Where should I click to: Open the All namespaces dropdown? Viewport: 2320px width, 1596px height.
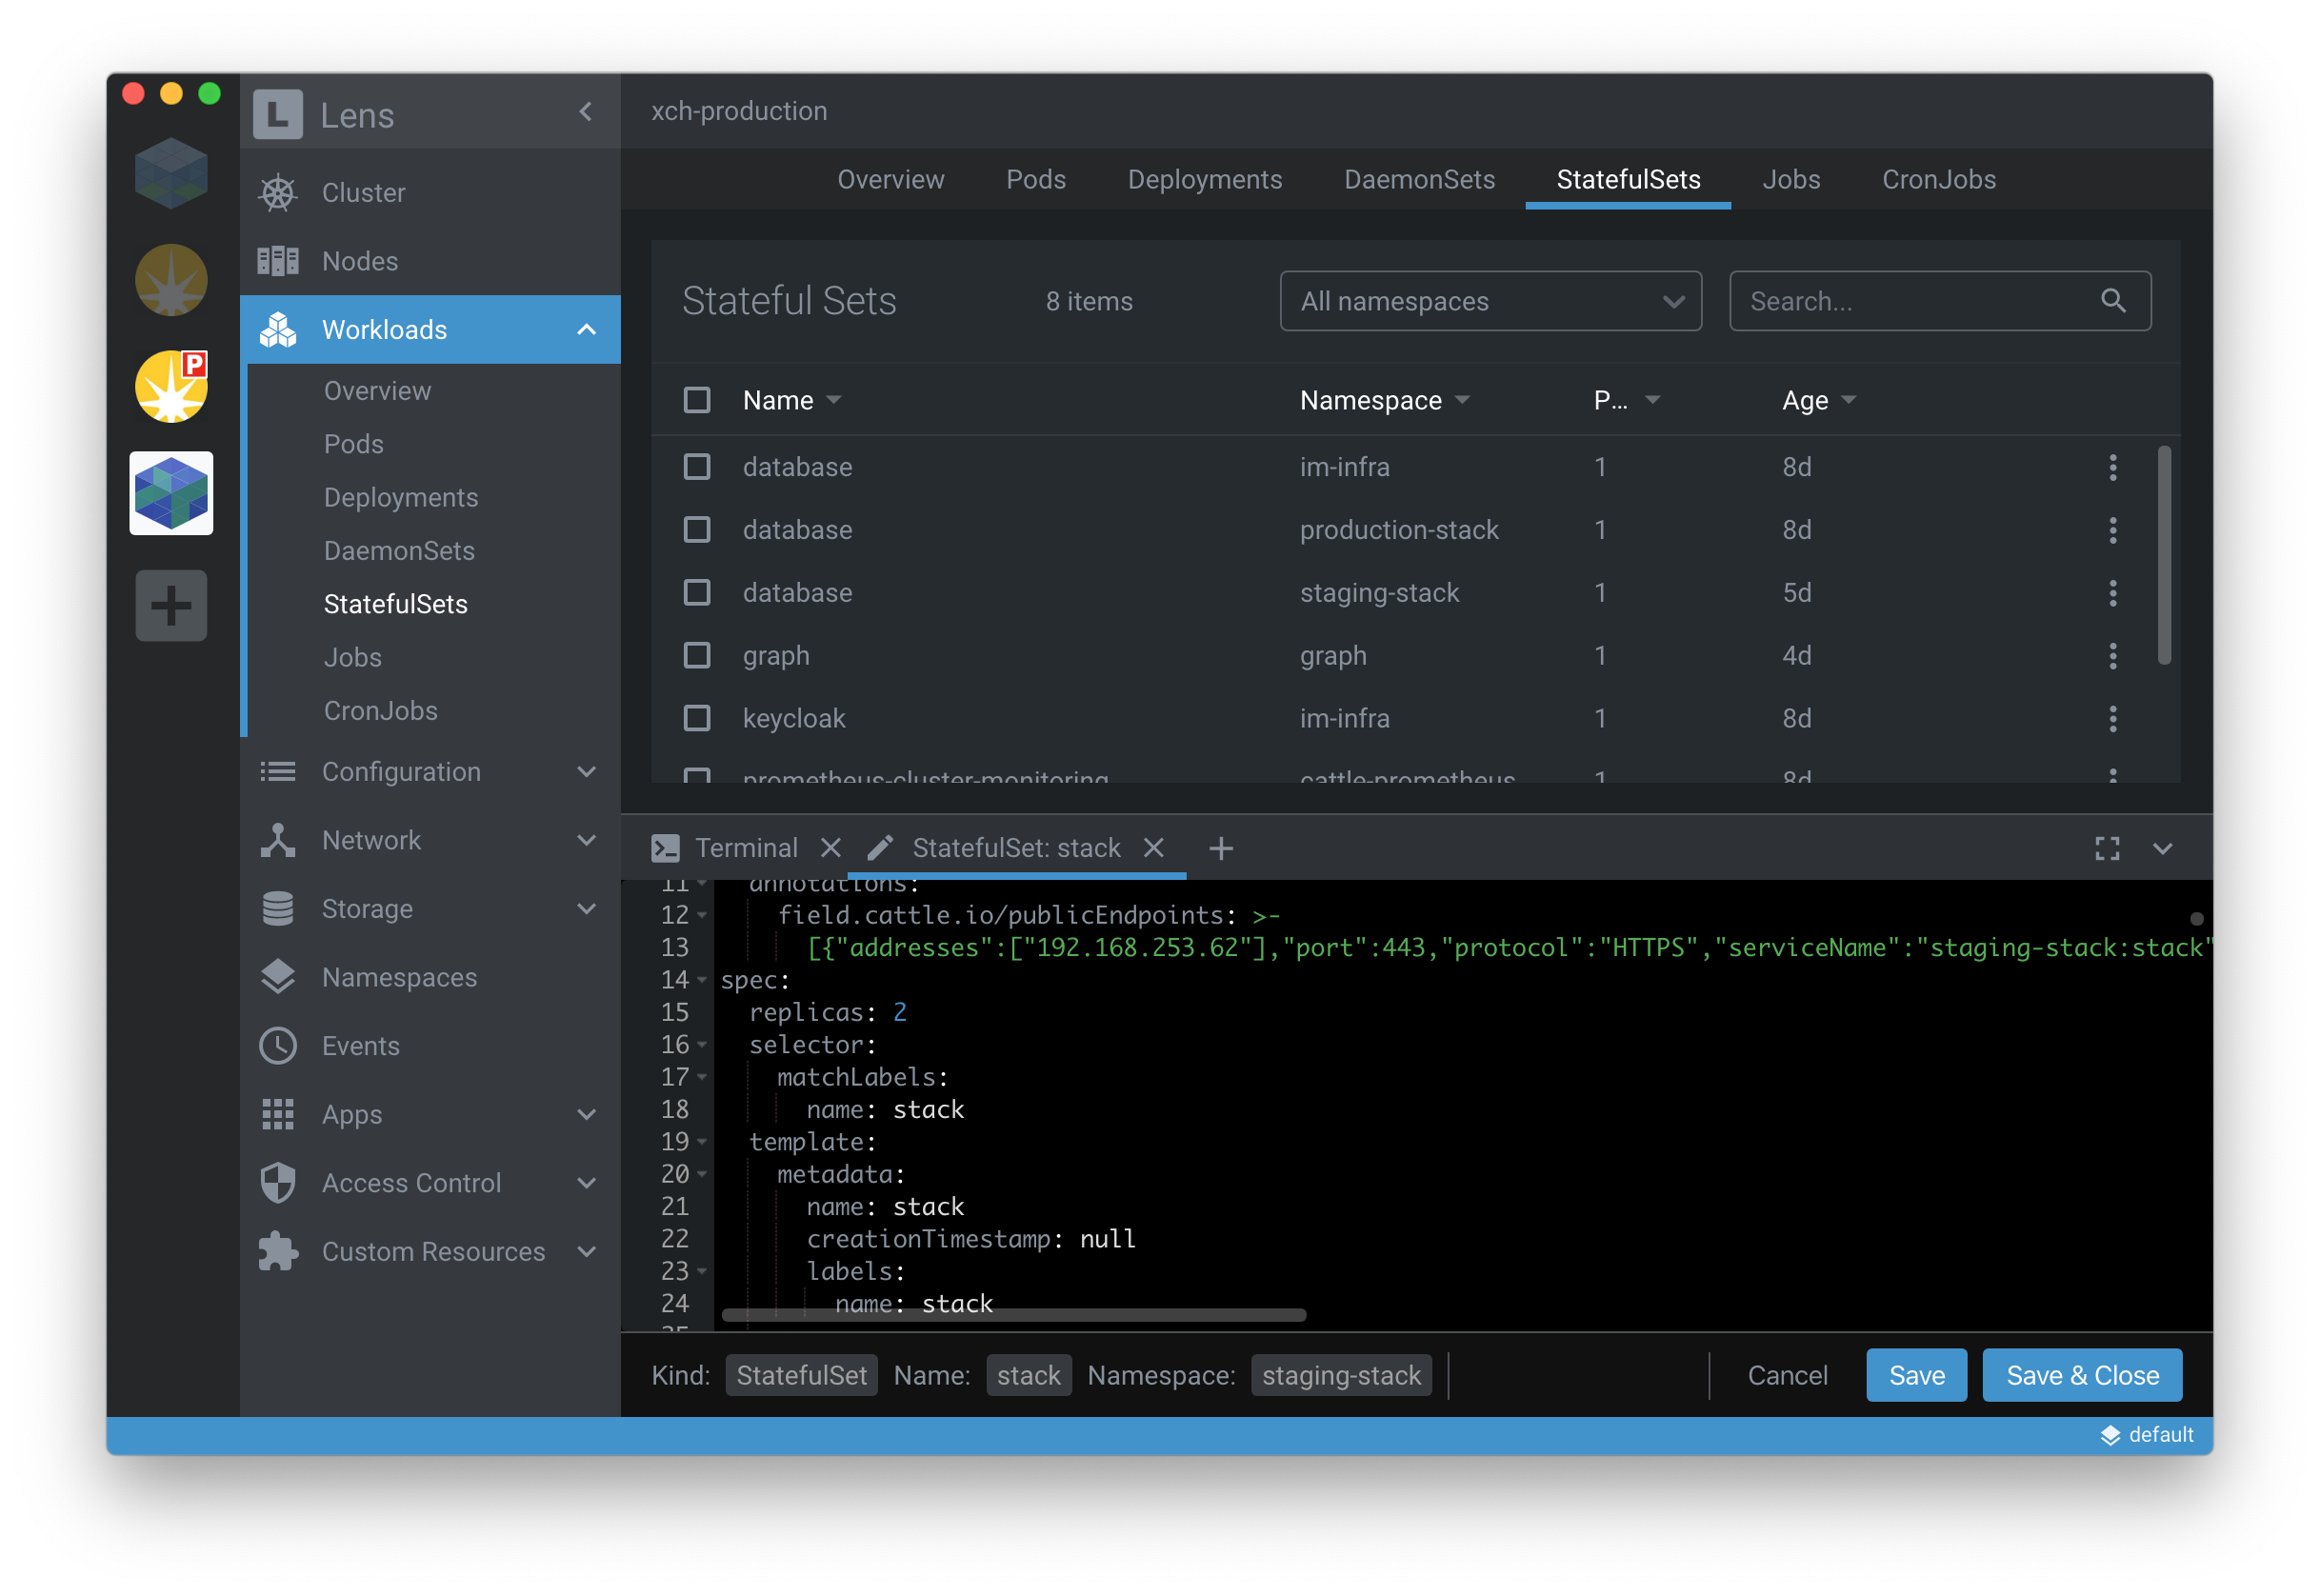point(1490,300)
